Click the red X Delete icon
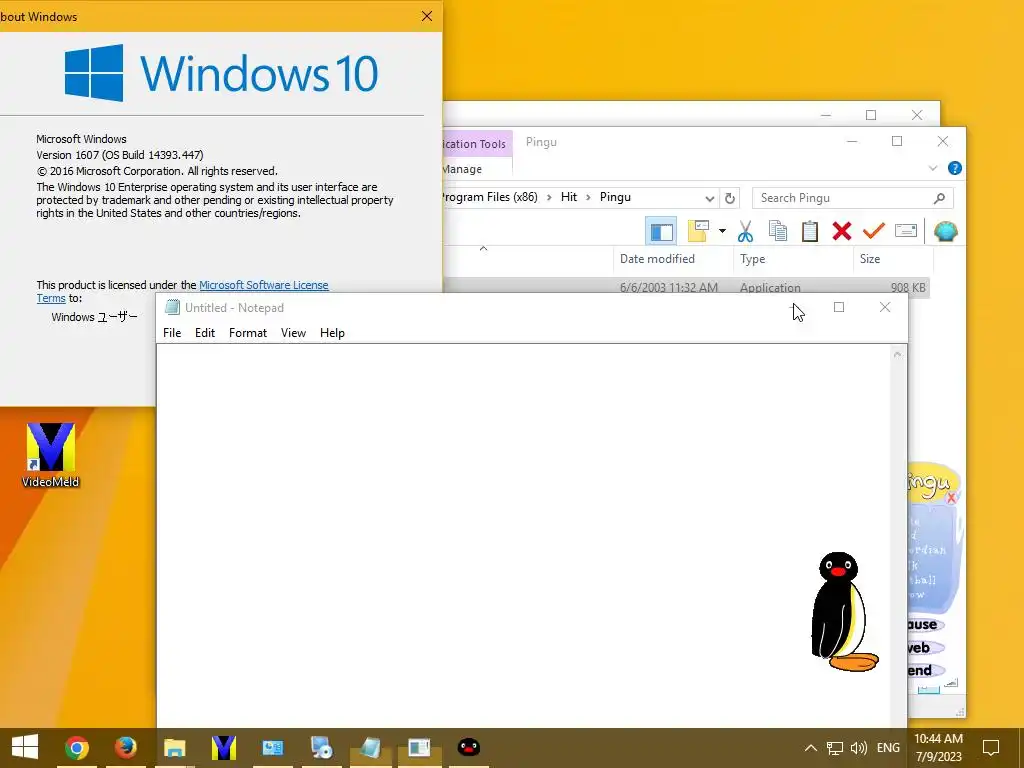The height and width of the screenshot is (768, 1024). pos(842,231)
